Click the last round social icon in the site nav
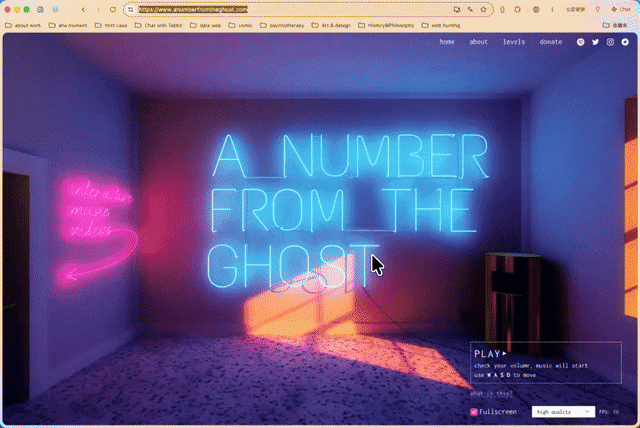The height and width of the screenshot is (428, 640). (625, 42)
